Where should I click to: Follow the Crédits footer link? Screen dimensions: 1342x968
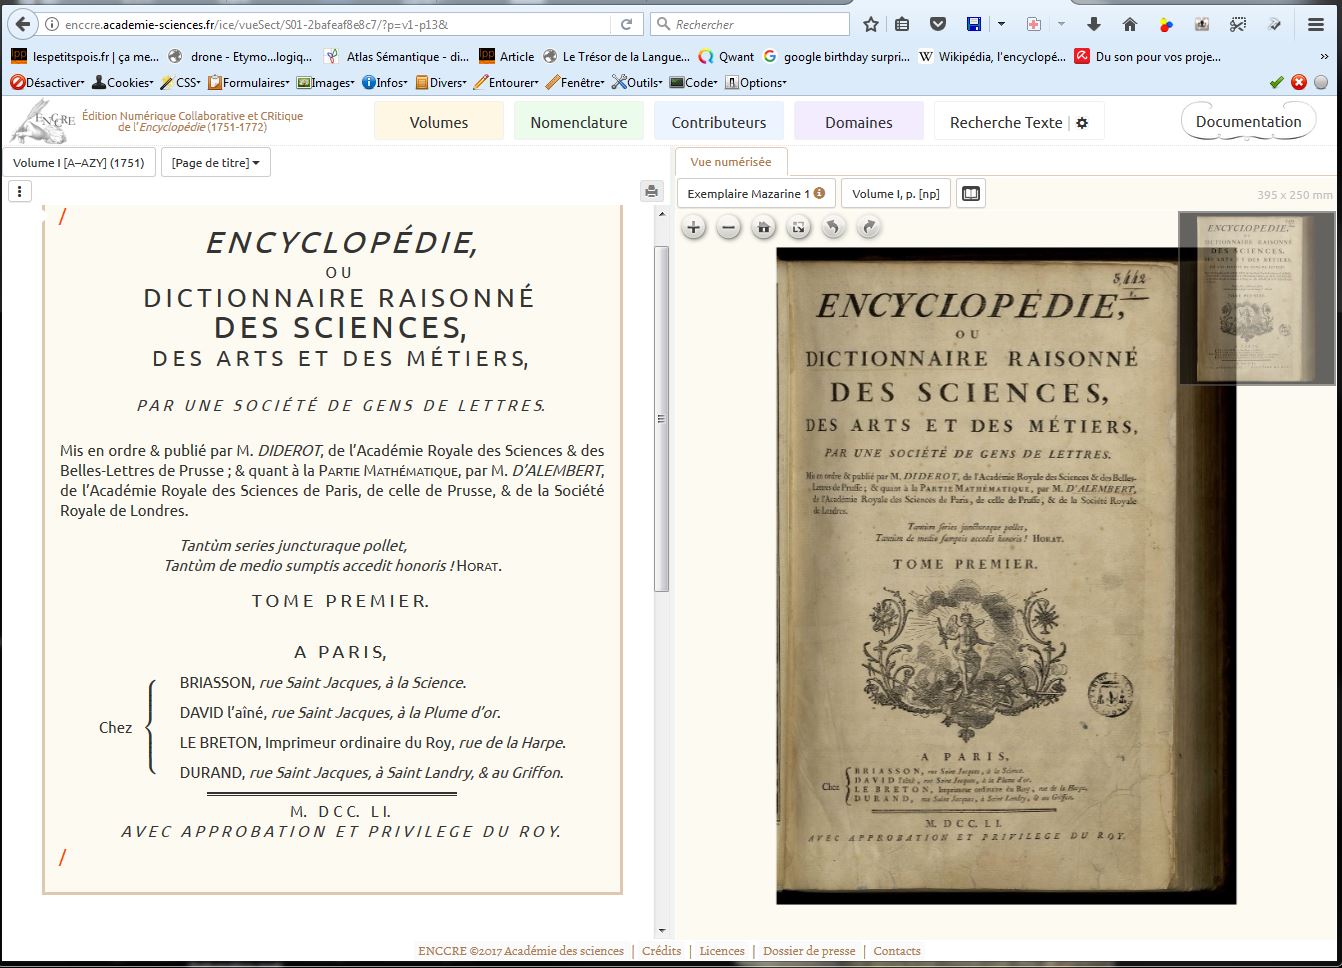click(661, 951)
